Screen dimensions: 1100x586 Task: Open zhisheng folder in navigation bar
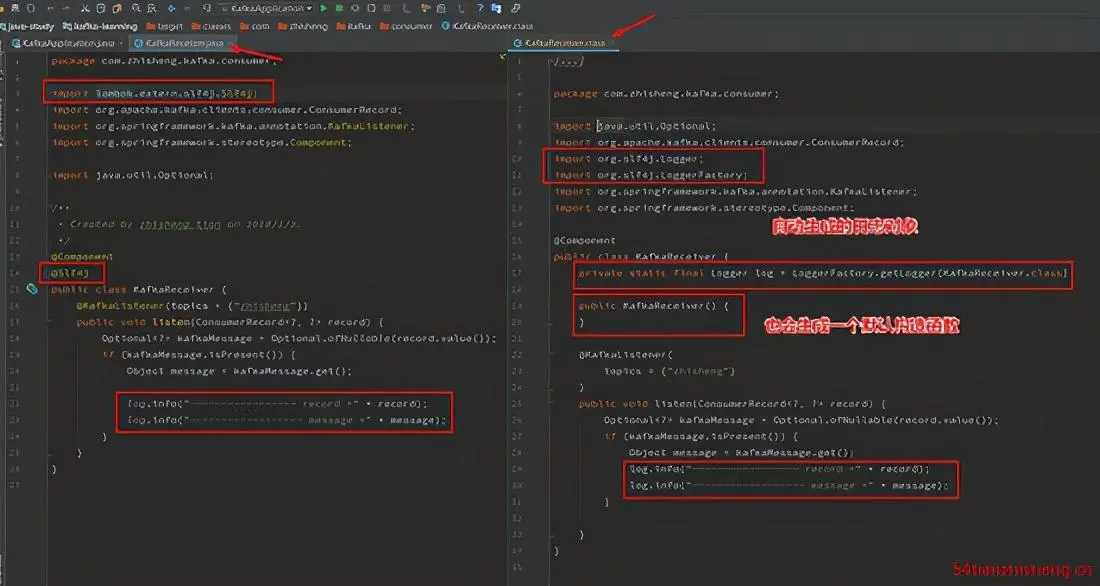click(303, 26)
